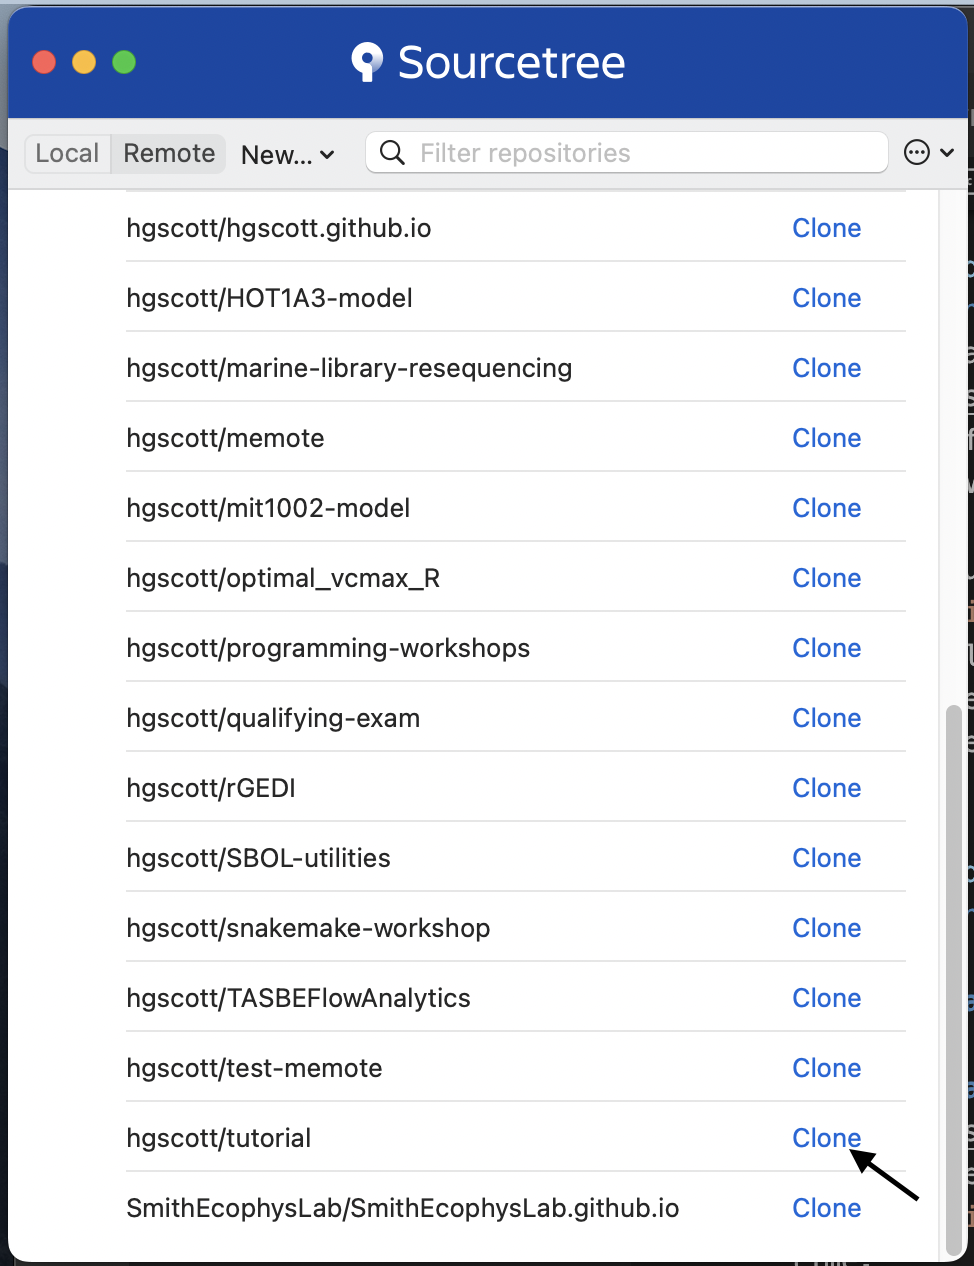Select the hgscott/test-memote name
This screenshot has height=1266, width=974.
254,1068
